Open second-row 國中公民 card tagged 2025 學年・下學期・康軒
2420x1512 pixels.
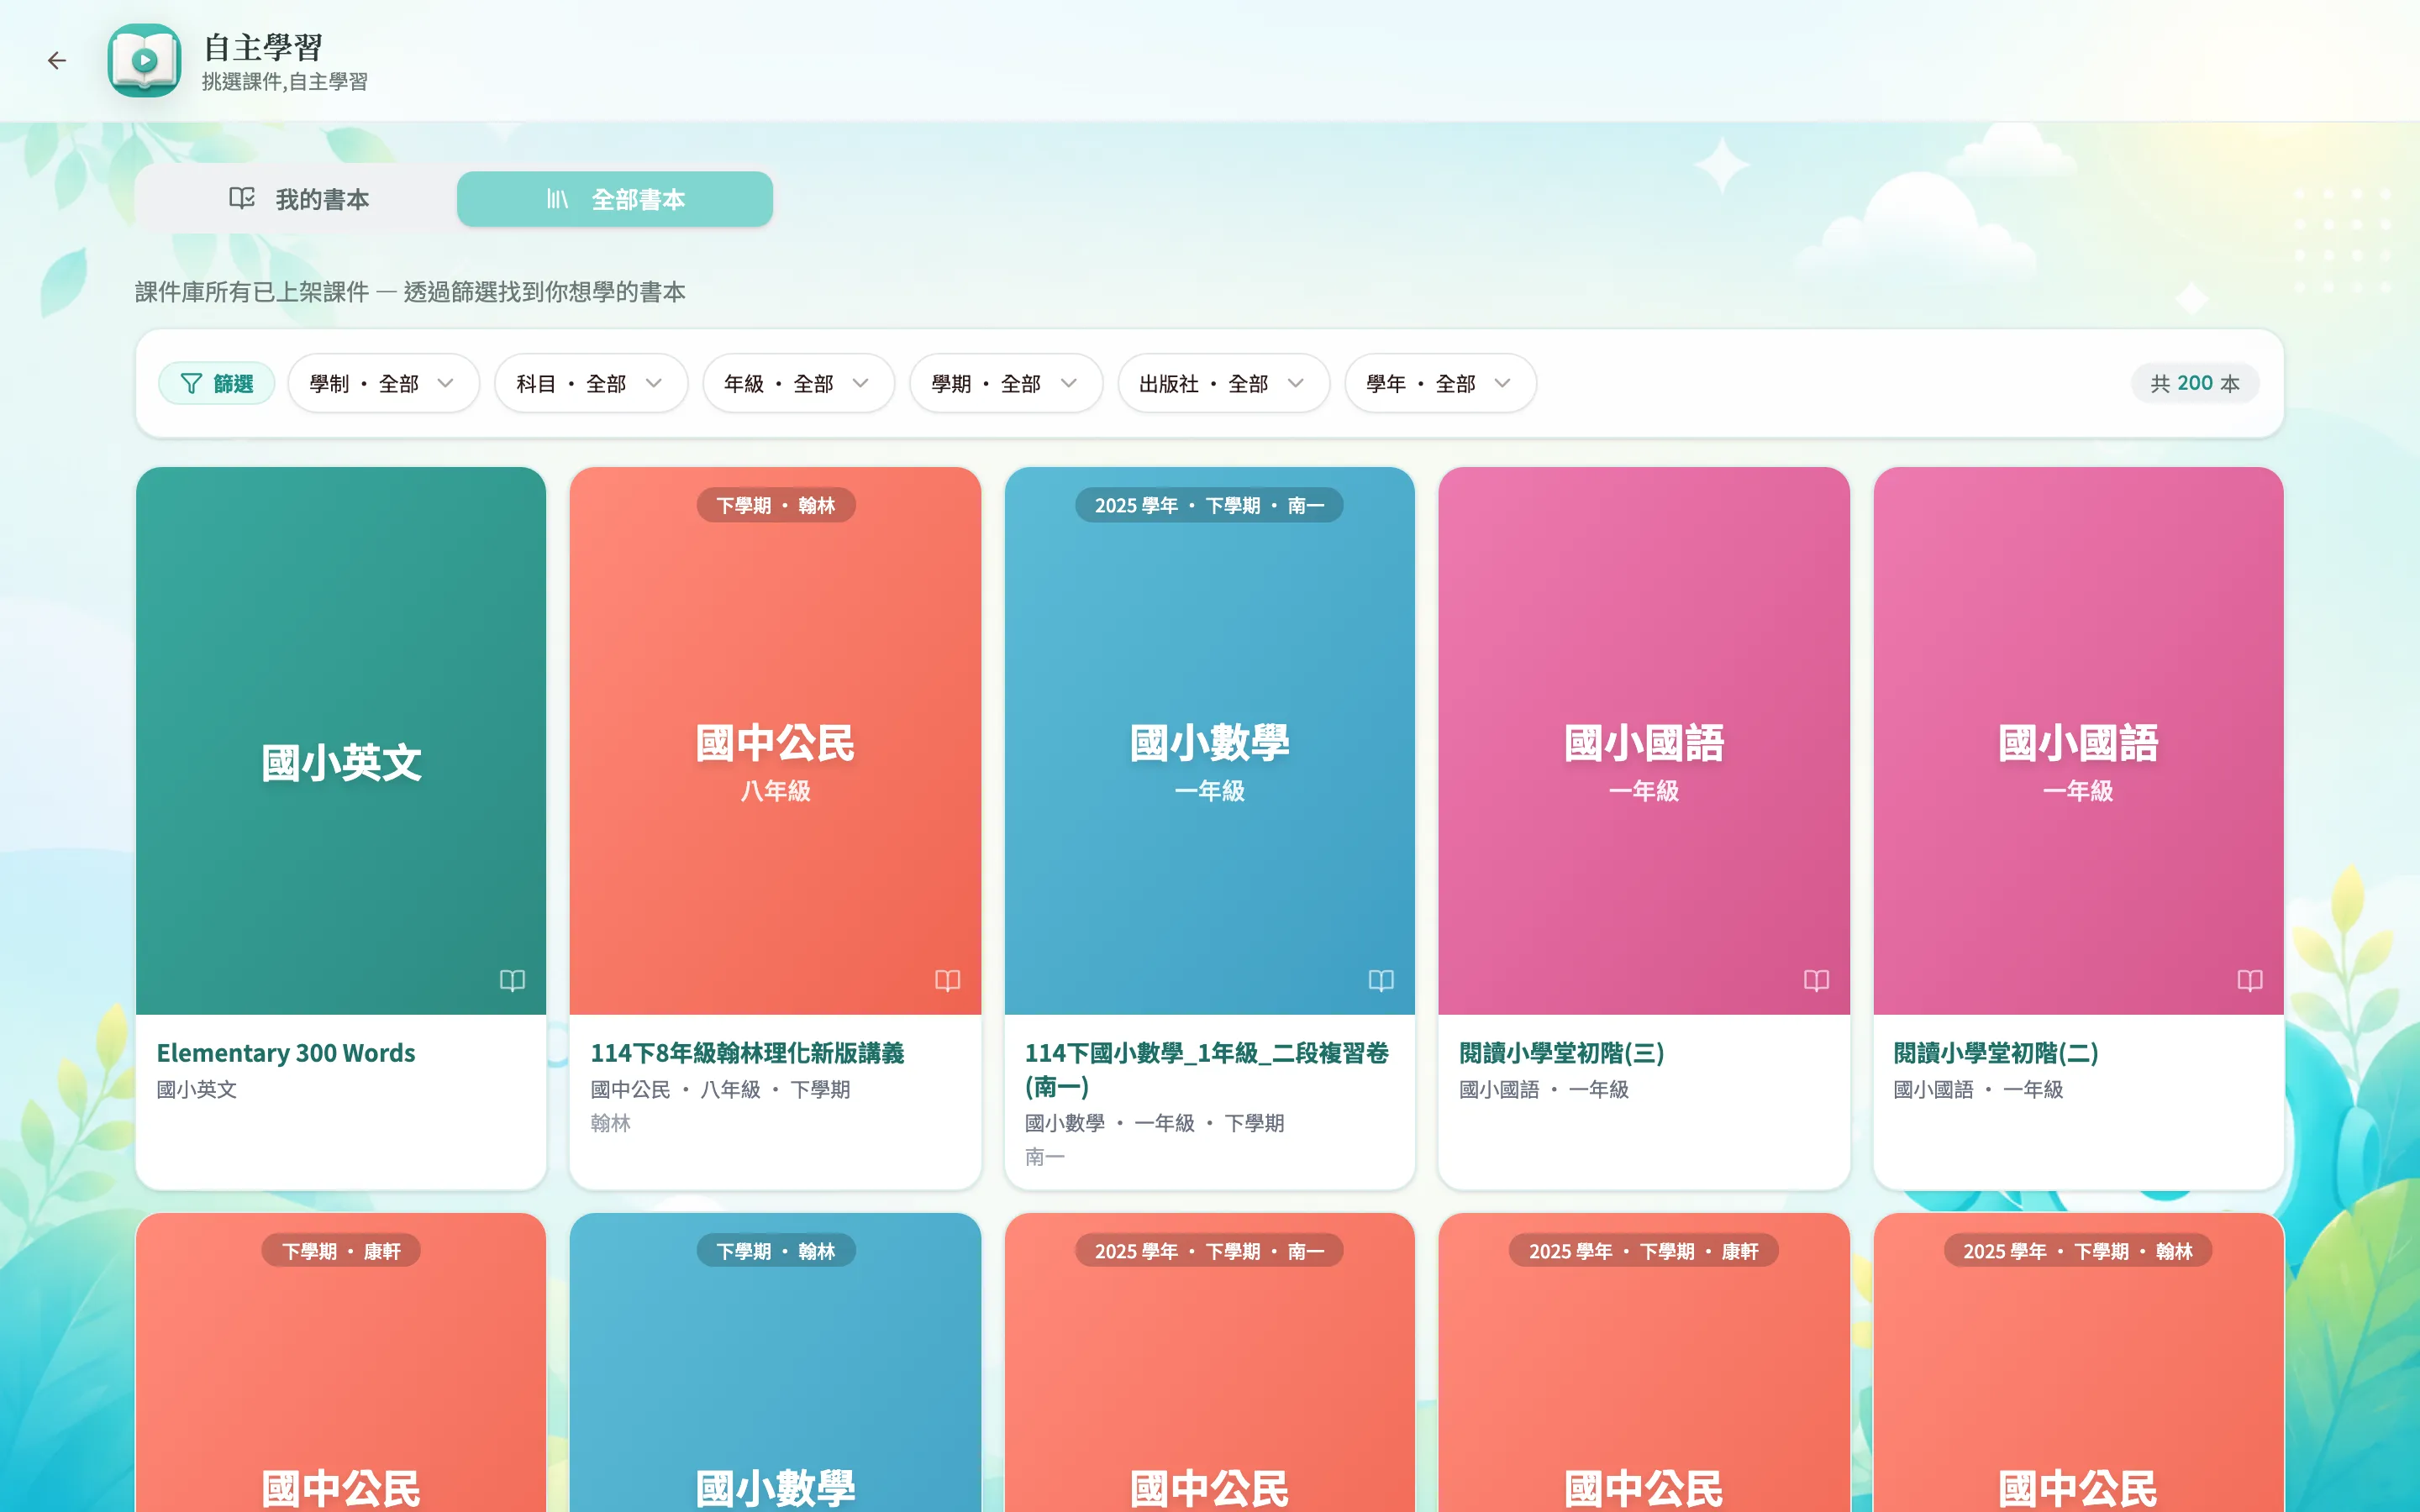click(1644, 1362)
